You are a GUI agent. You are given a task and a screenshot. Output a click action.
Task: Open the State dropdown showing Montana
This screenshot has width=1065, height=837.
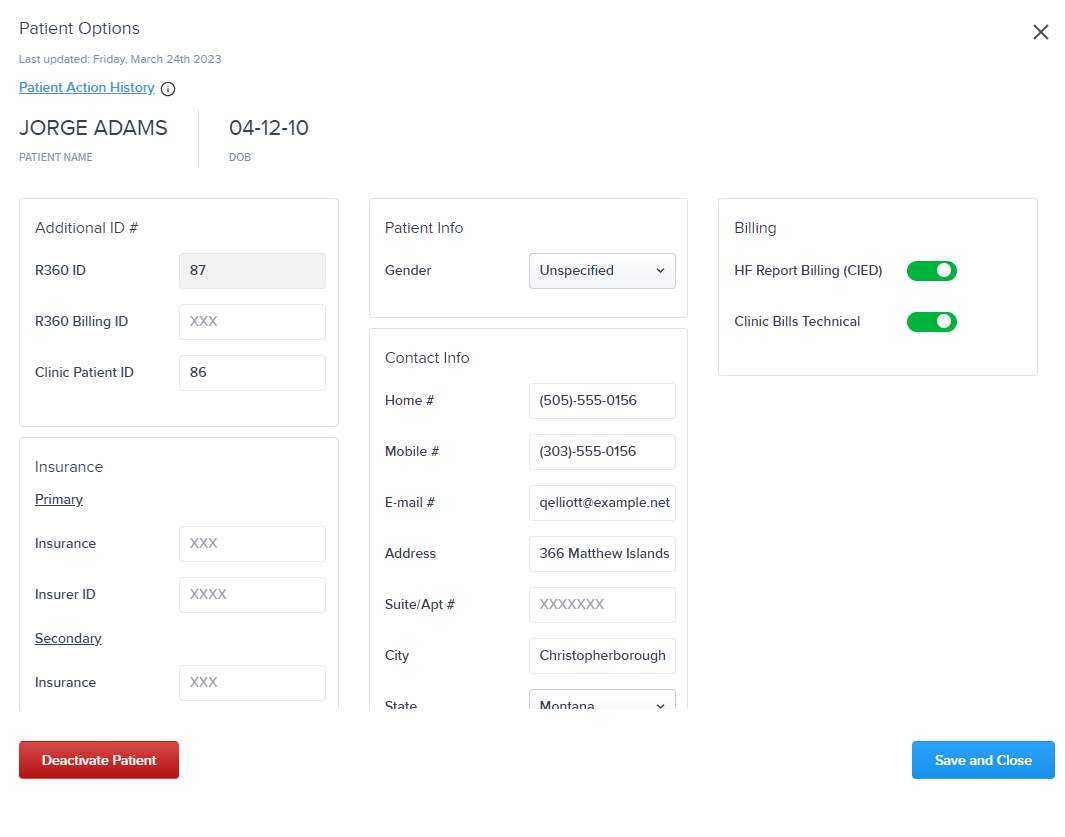[601, 704]
